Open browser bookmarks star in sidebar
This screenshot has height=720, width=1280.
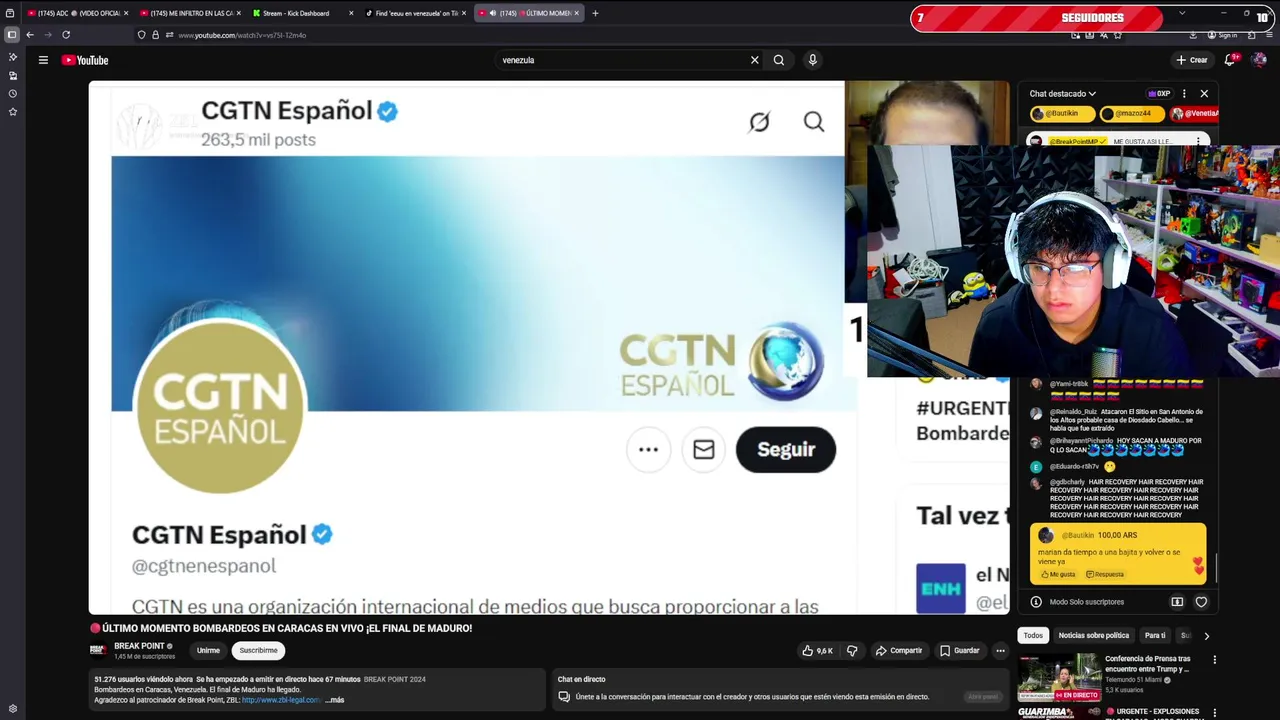[x=12, y=111]
